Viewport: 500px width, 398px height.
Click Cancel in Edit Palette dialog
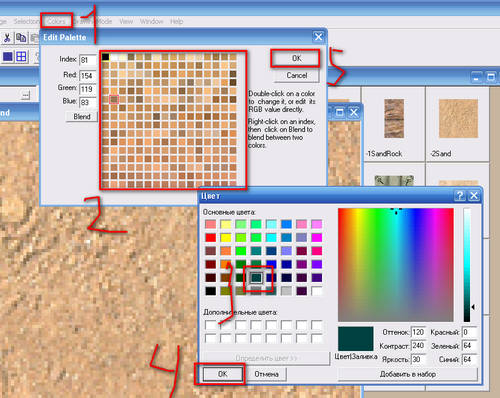coord(296,76)
